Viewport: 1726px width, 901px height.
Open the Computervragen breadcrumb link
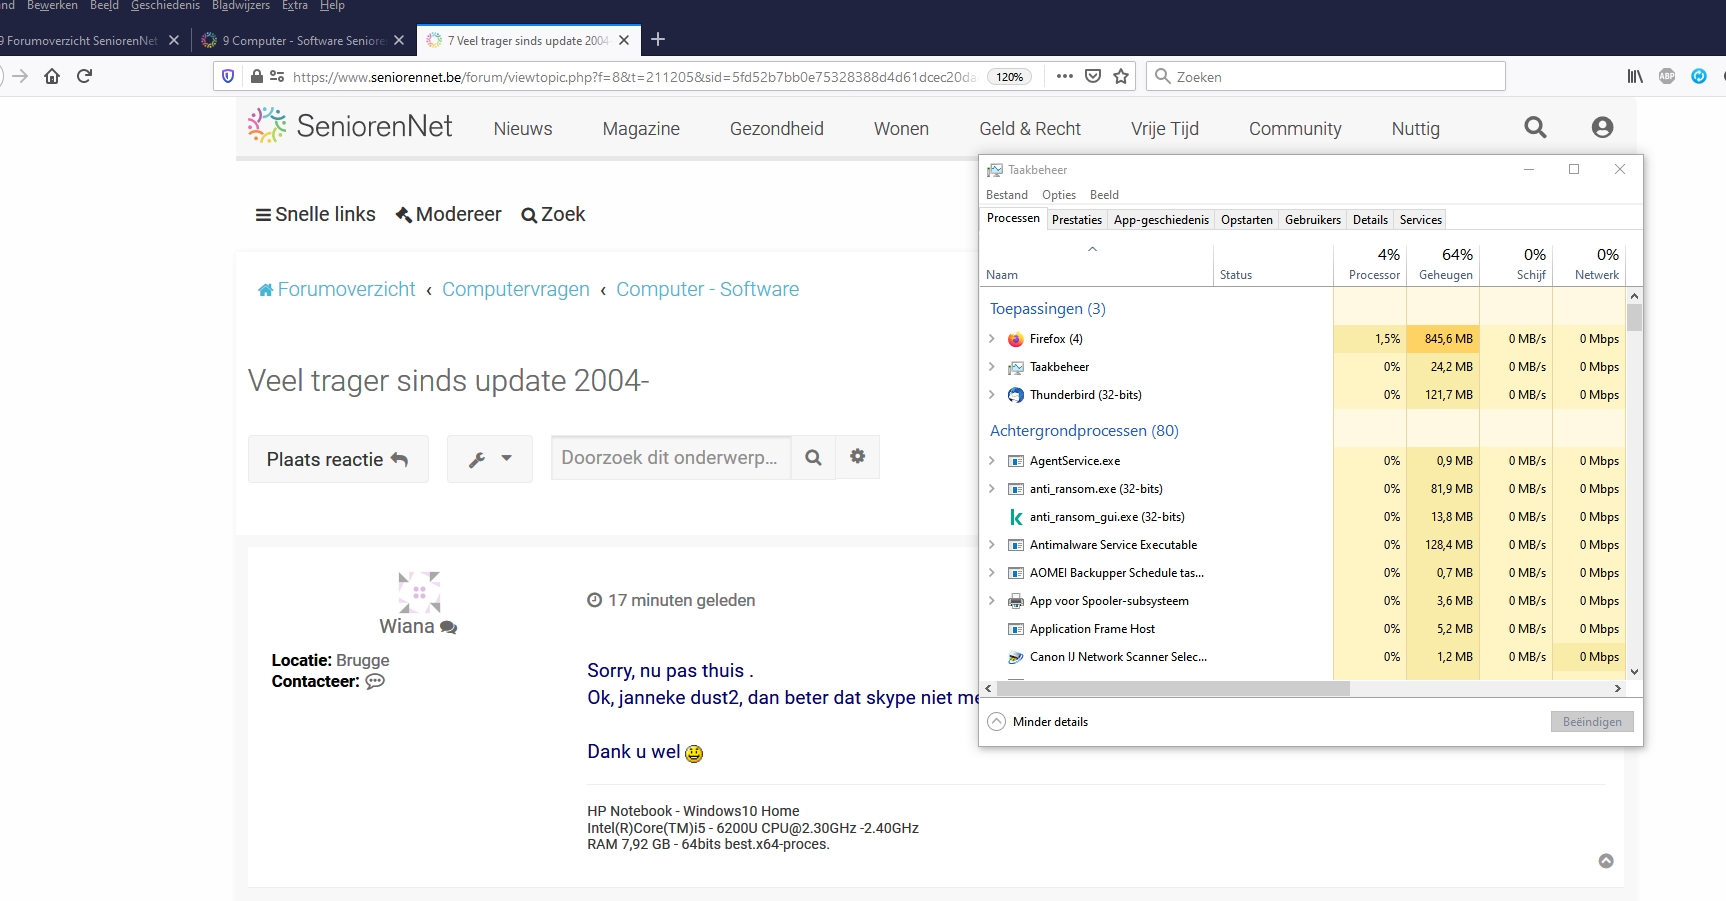pyautogui.click(x=515, y=289)
